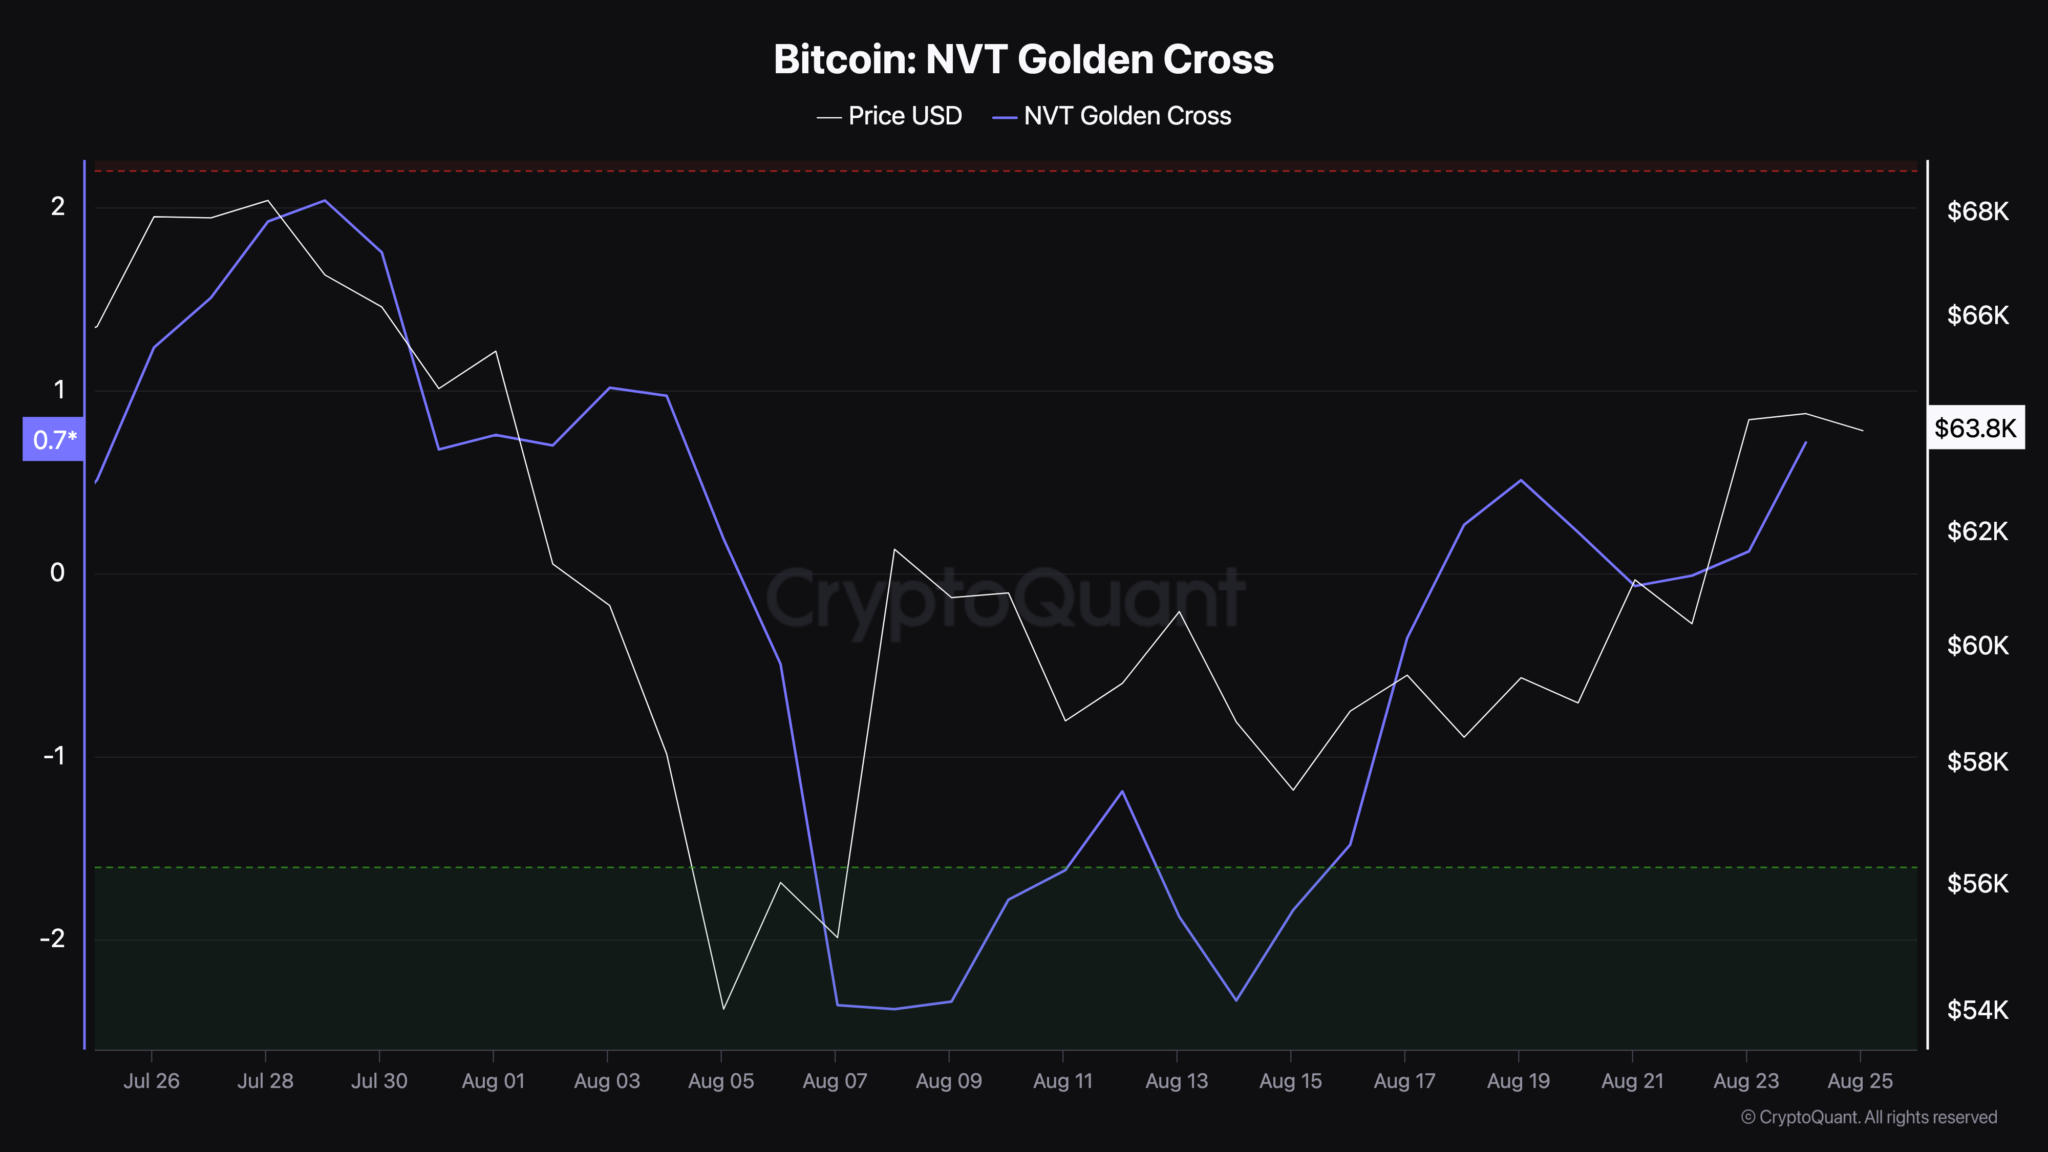Click the 0.7* current value label
The height and width of the screenshot is (1152, 2048).
pos(54,440)
